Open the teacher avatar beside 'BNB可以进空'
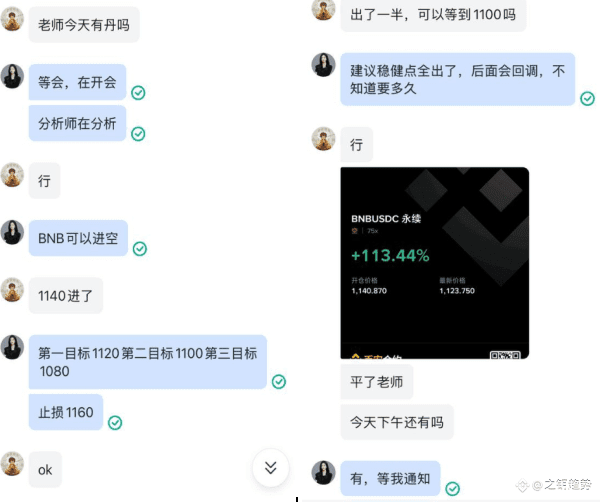Viewport: 600px width, 502px height. 12,232
